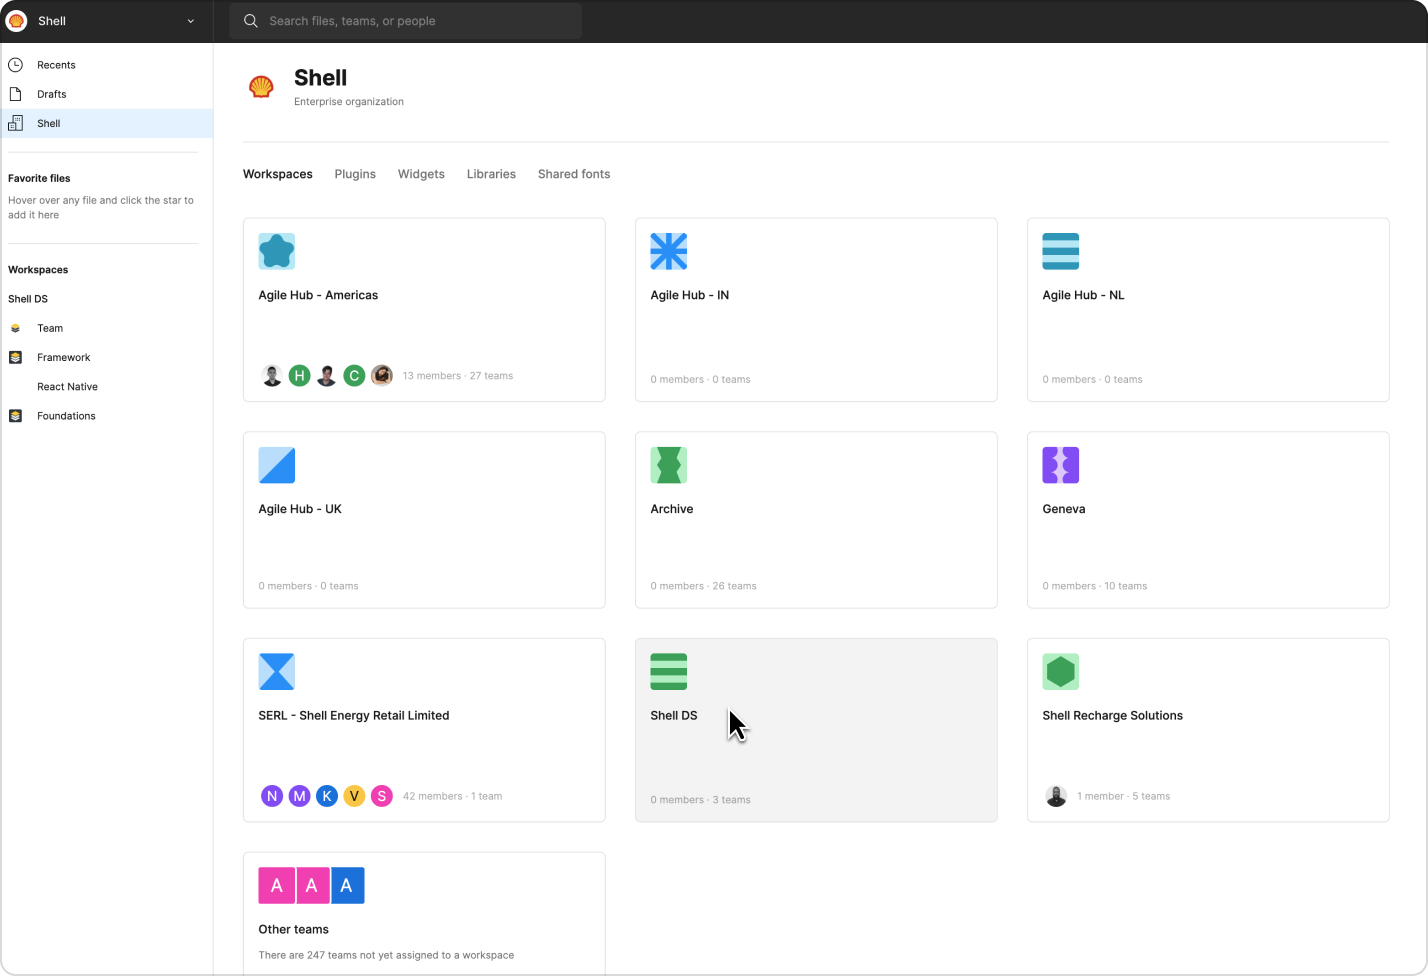Select Shell organization in the sidebar
The width and height of the screenshot is (1428, 976).
point(106,123)
